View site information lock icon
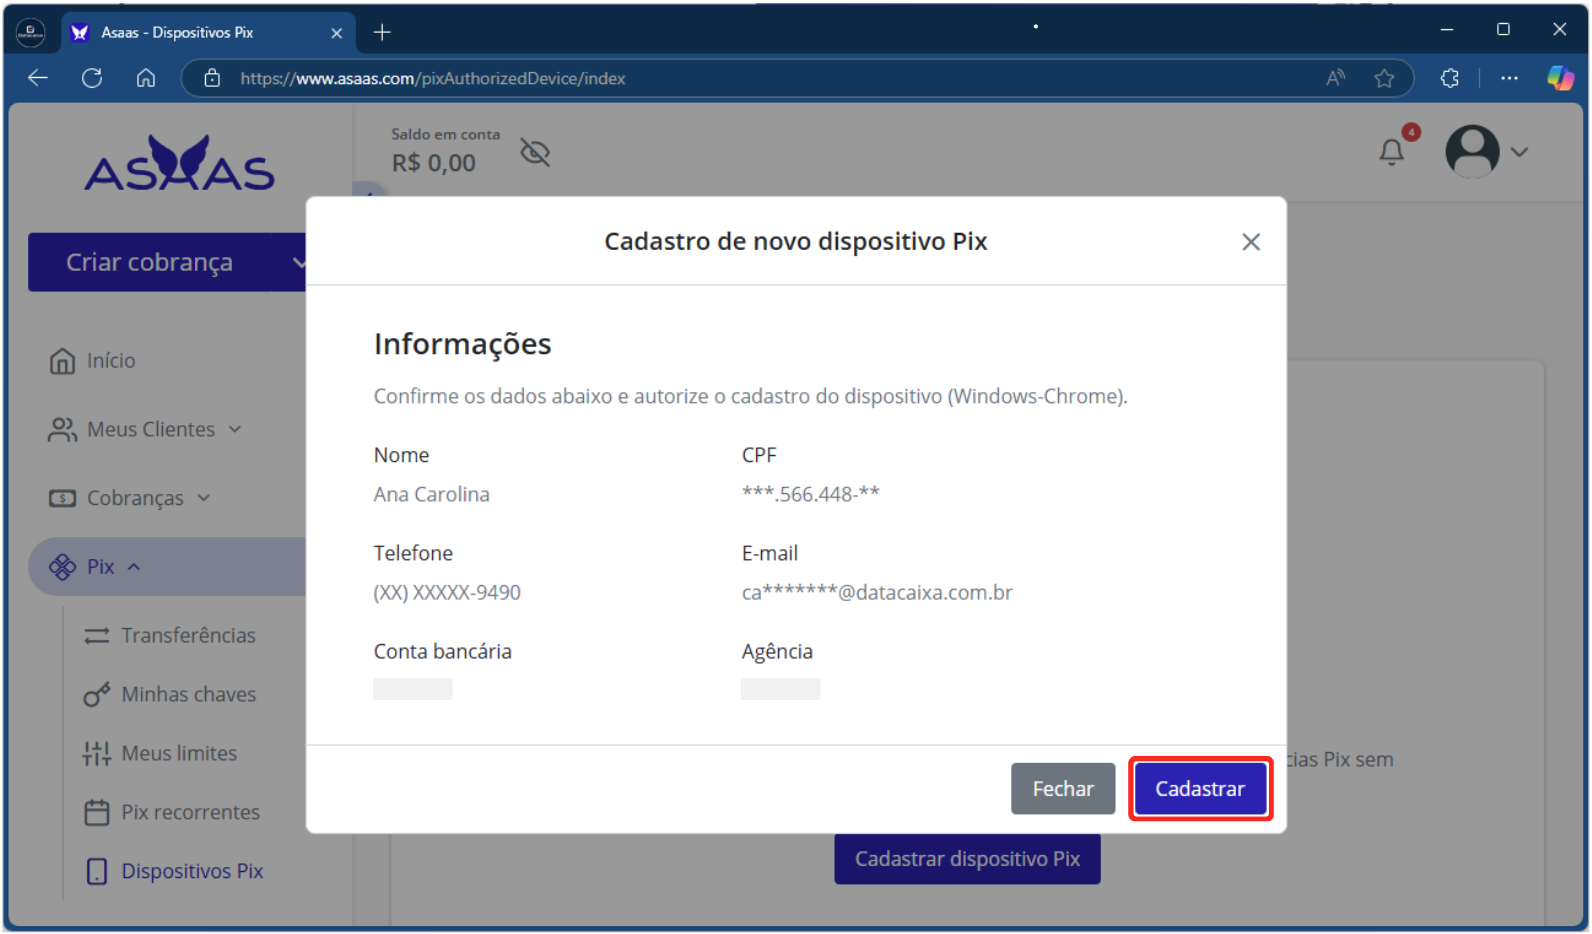The height and width of the screenshot is (934, 1592). coord(212,78)
